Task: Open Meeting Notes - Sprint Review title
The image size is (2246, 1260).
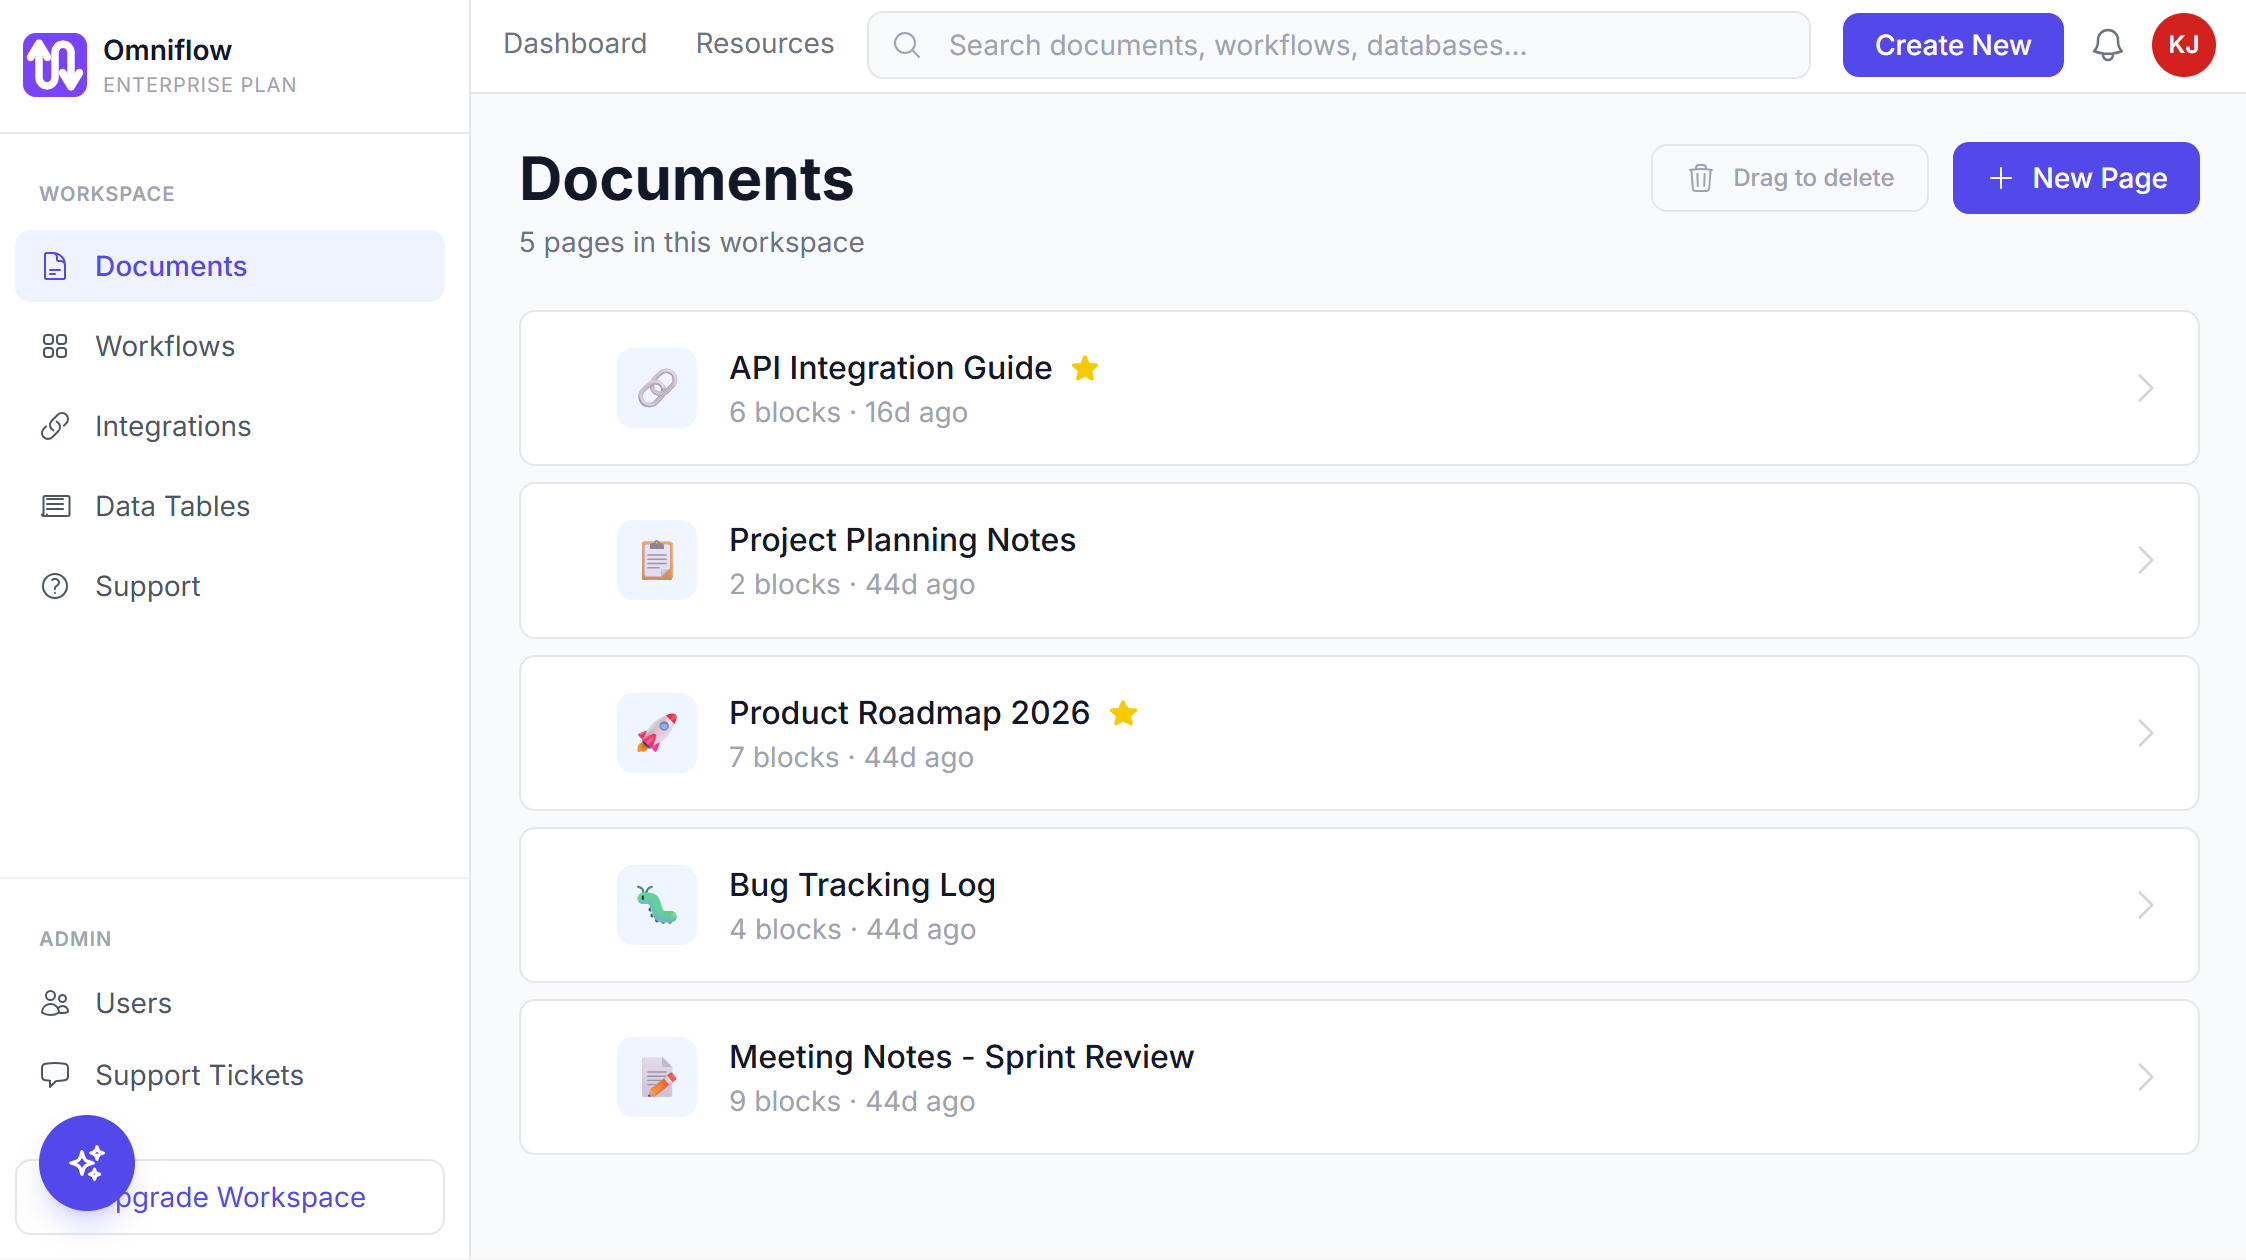Action: pos(961,1057)
